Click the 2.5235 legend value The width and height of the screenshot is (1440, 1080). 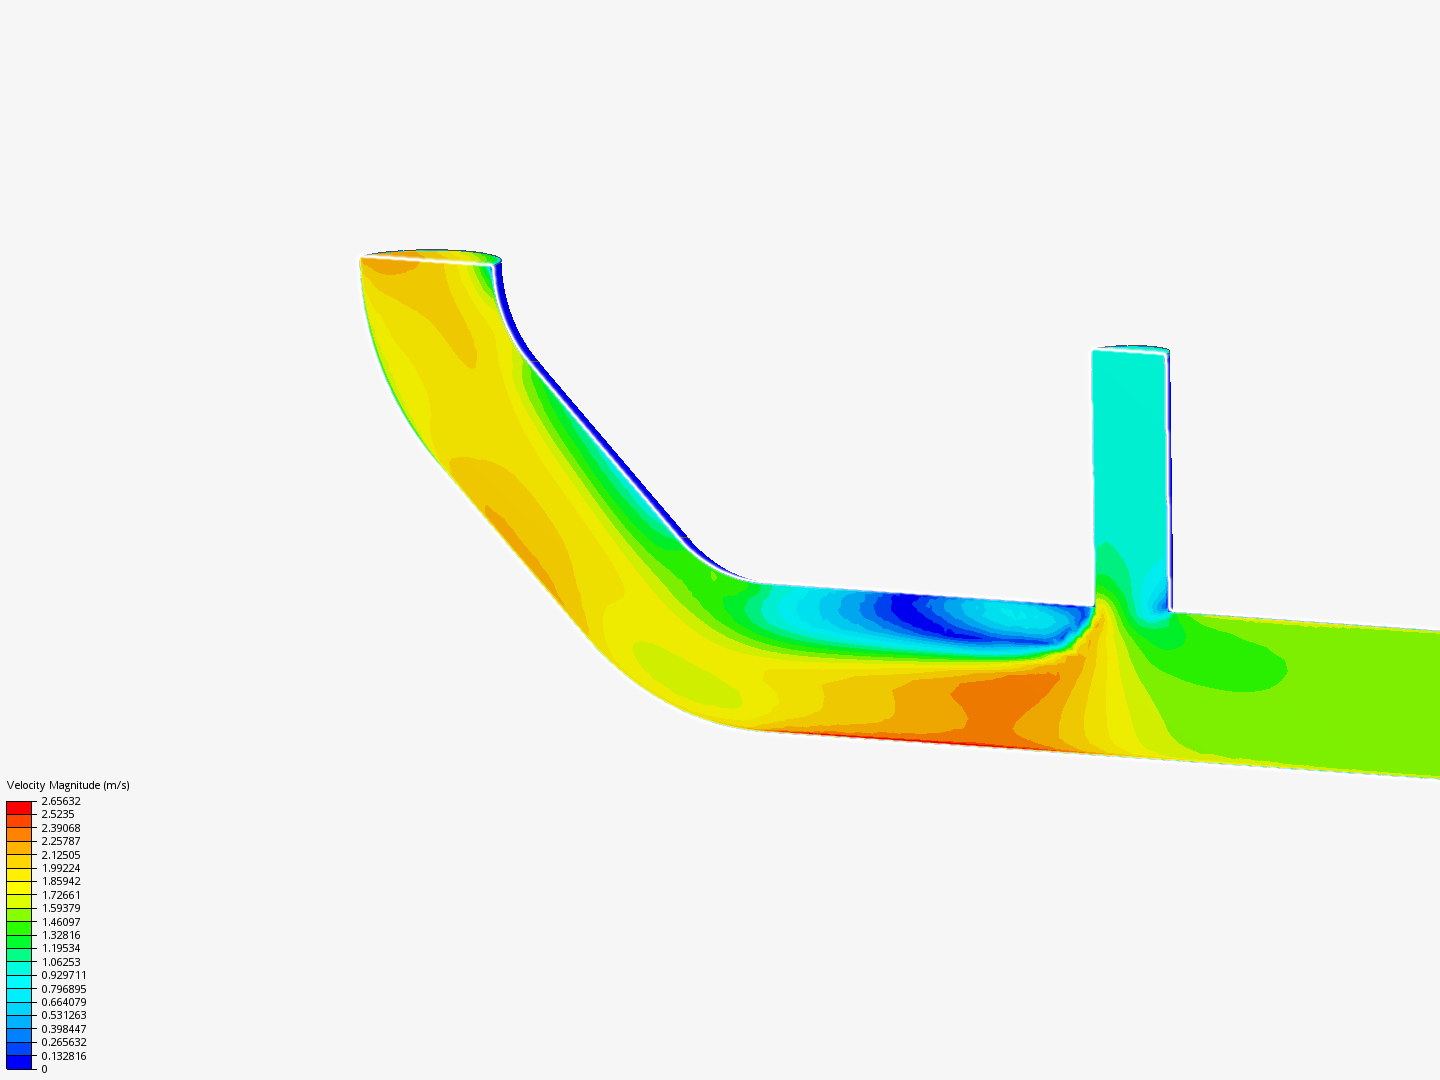point(58,814)
